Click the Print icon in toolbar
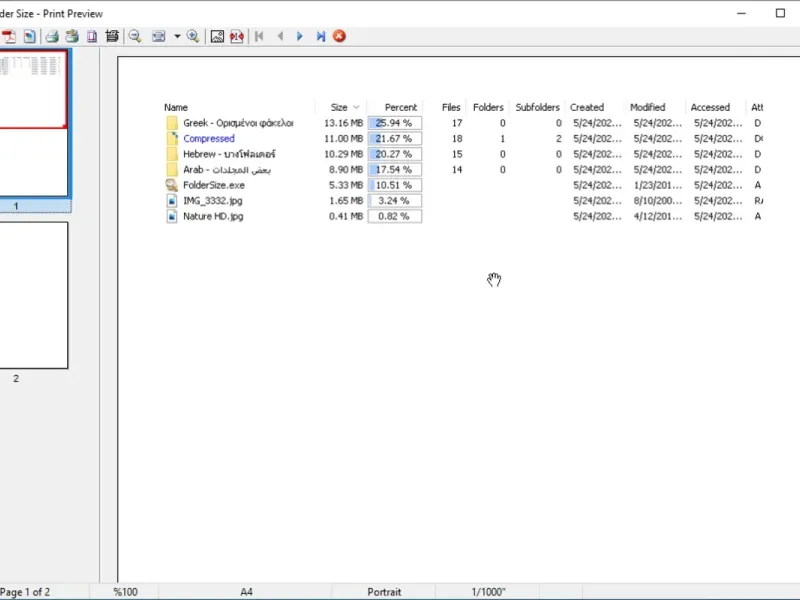Image resolution: width=800 pixels, height=600 pixels. (x=51, y=36)
